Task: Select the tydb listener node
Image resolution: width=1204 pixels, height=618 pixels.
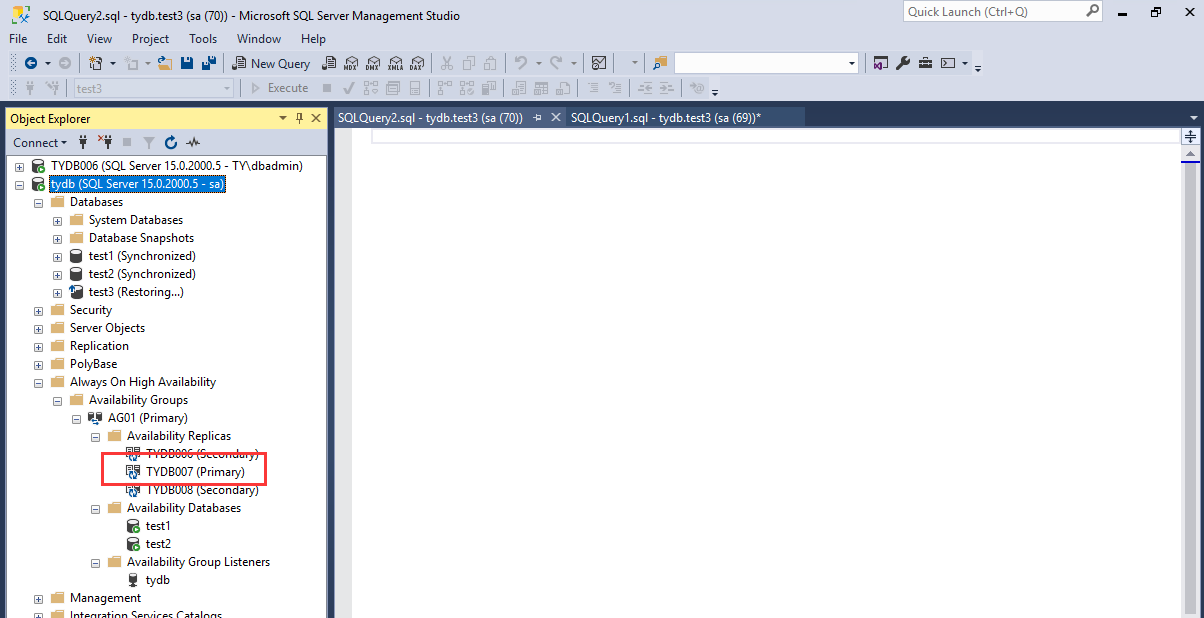Action: point(157,580)
